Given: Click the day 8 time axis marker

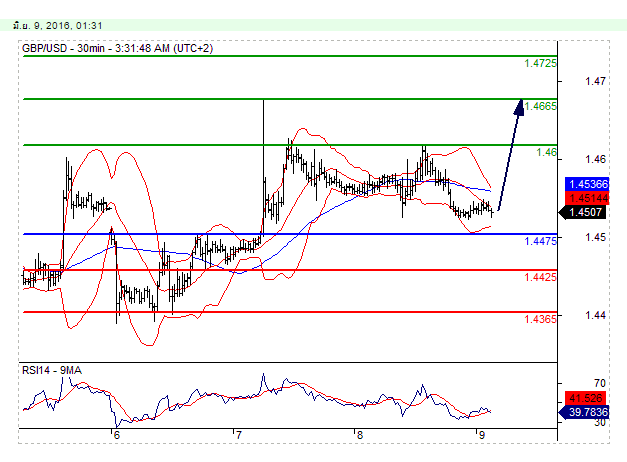Looking at the screenshot, I should (360, 435).
